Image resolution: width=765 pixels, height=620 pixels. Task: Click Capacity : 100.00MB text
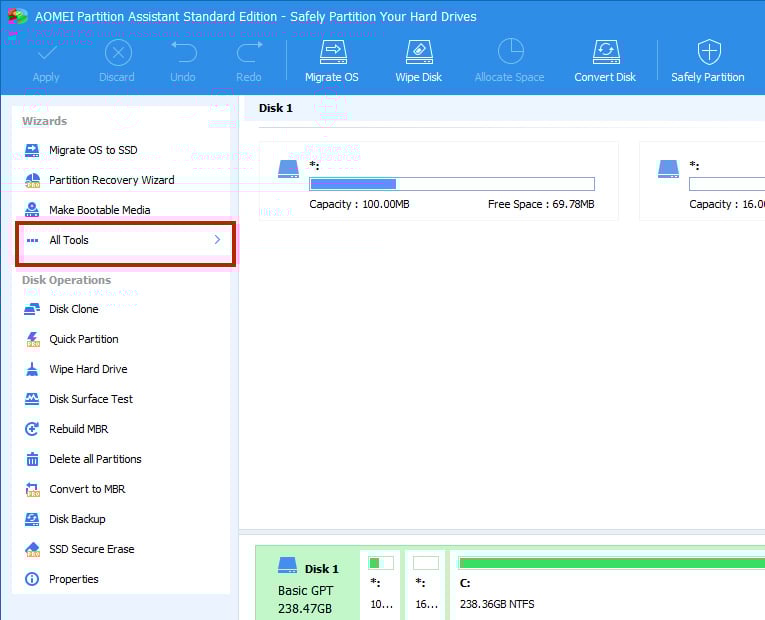pos(360,204)
